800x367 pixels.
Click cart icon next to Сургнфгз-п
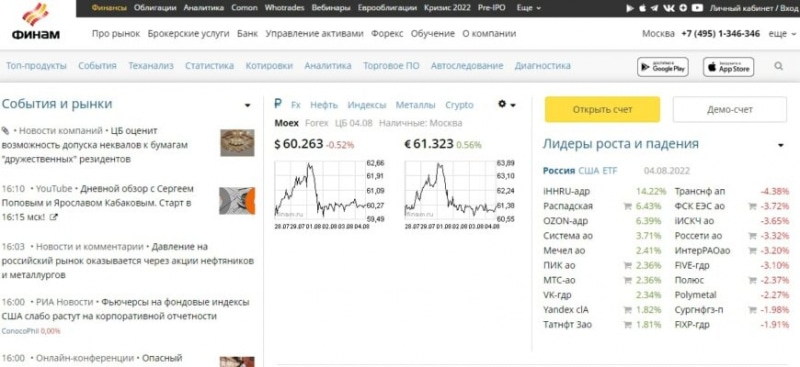point(752,310)
